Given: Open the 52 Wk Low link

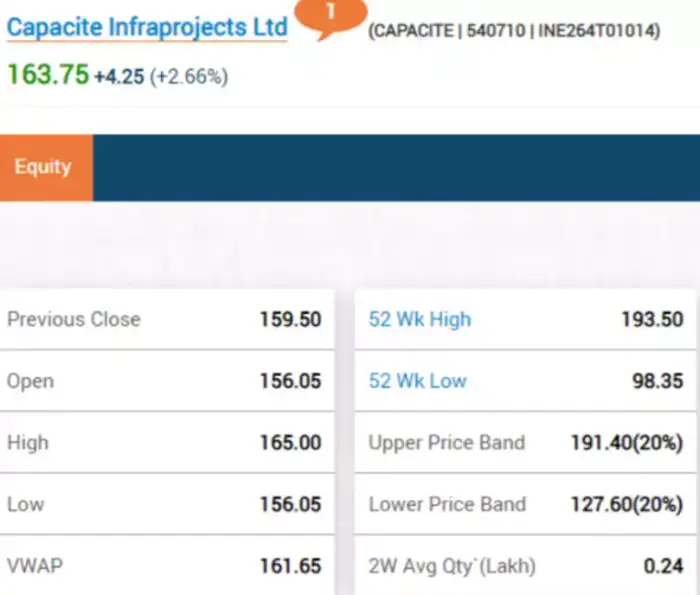Looking at the screenshot, I should point(418,381).
